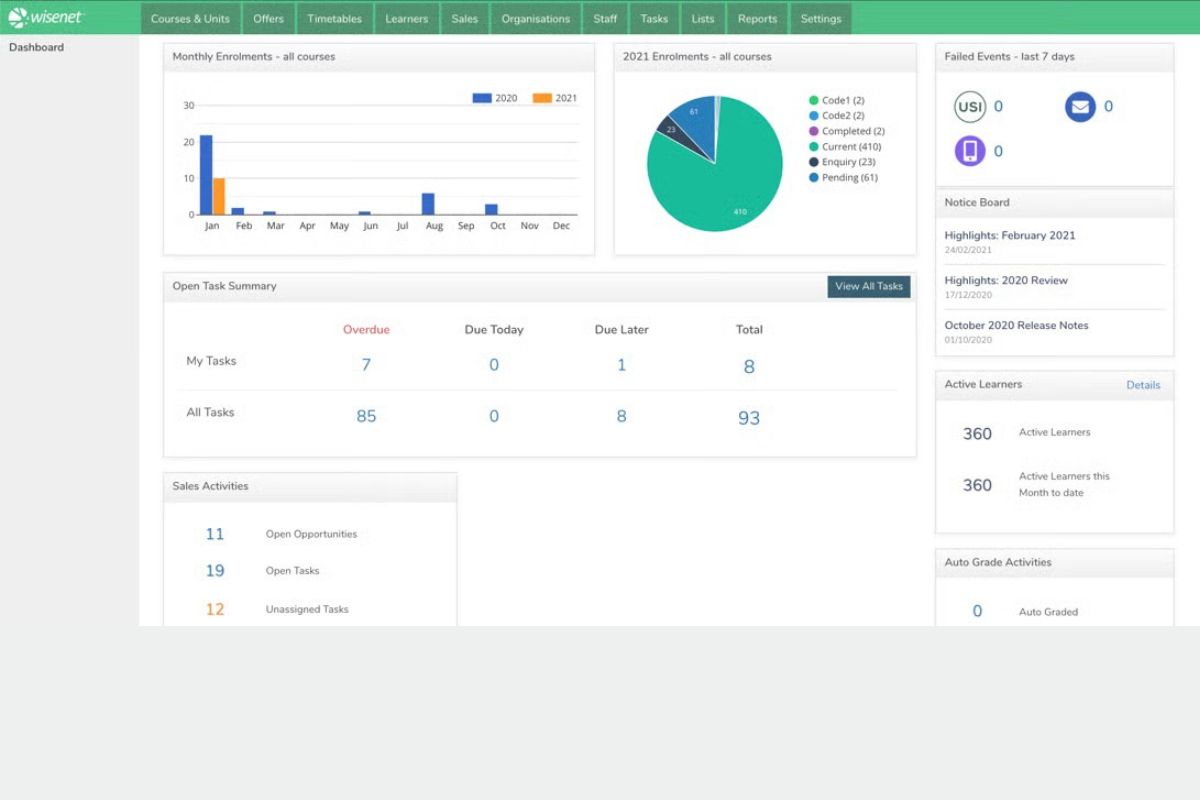This screenshot has width=1200, height=800.
Task: Click All Tasks Due Today count 0
Action: tap(494, 416)
